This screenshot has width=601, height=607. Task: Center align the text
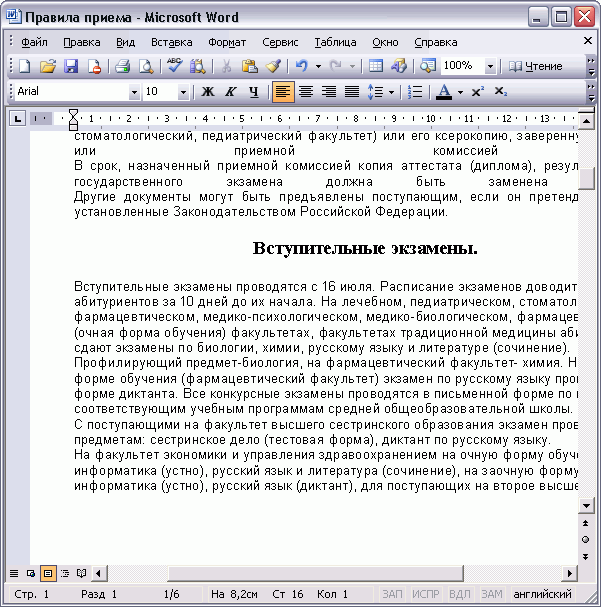coord(306,92)
